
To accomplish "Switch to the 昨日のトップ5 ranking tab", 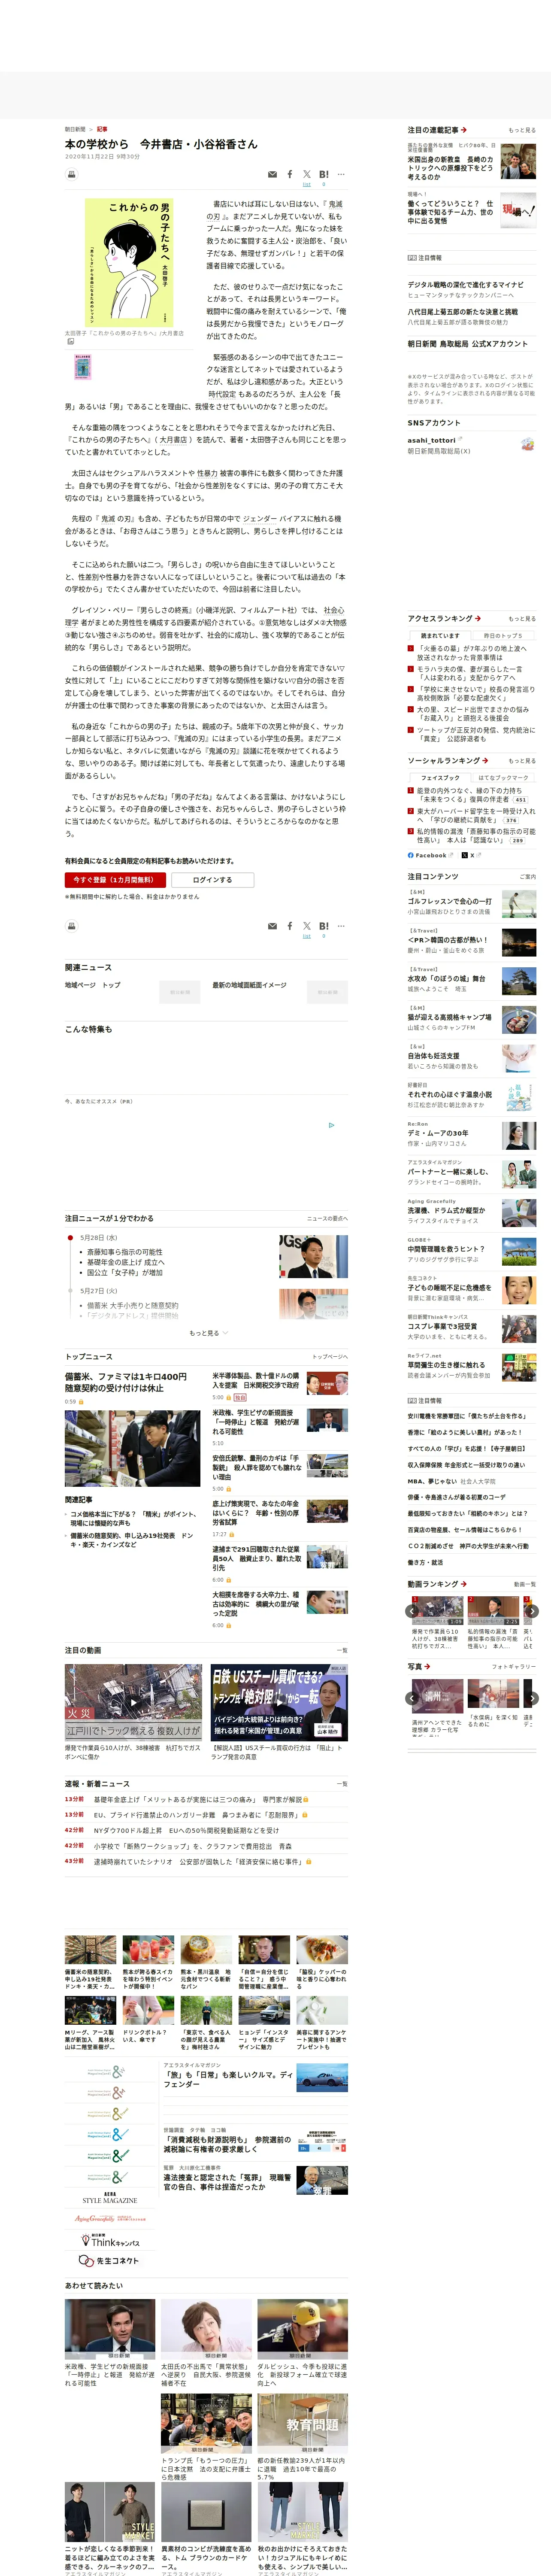I will click(x=503, y=635).
